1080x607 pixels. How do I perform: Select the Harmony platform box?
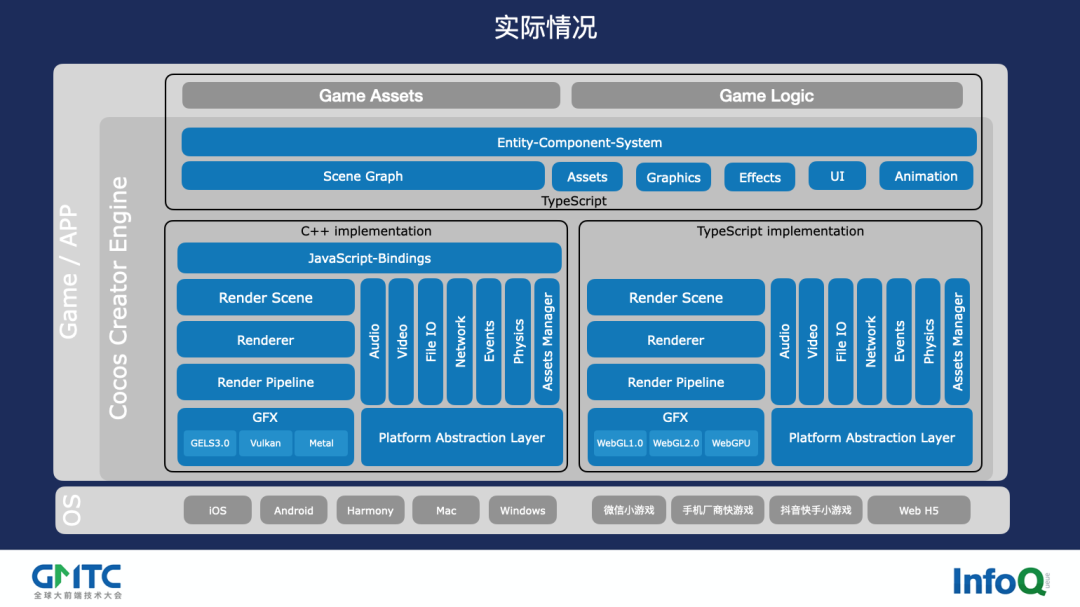[x=370, y=511]
